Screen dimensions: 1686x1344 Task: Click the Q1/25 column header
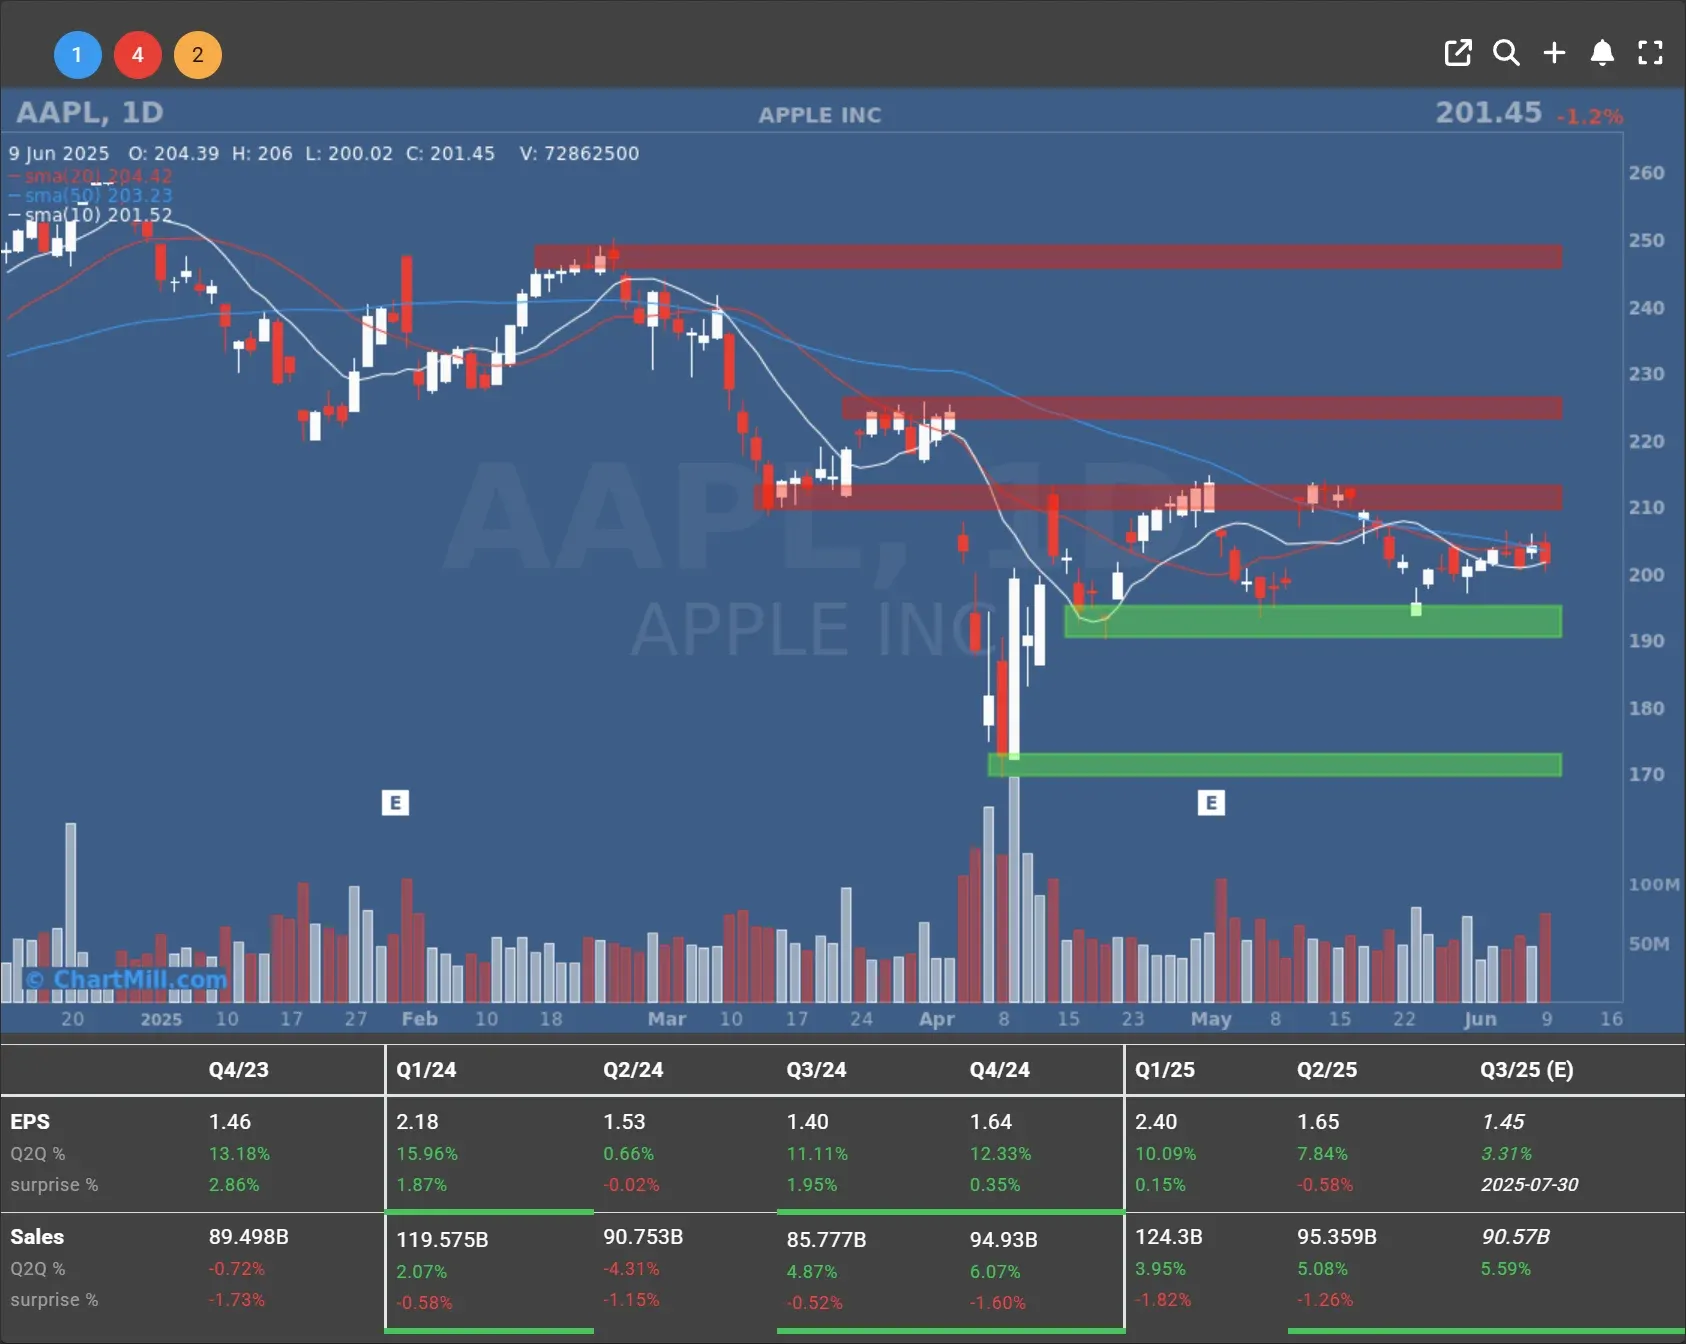coord(1165,1069)
